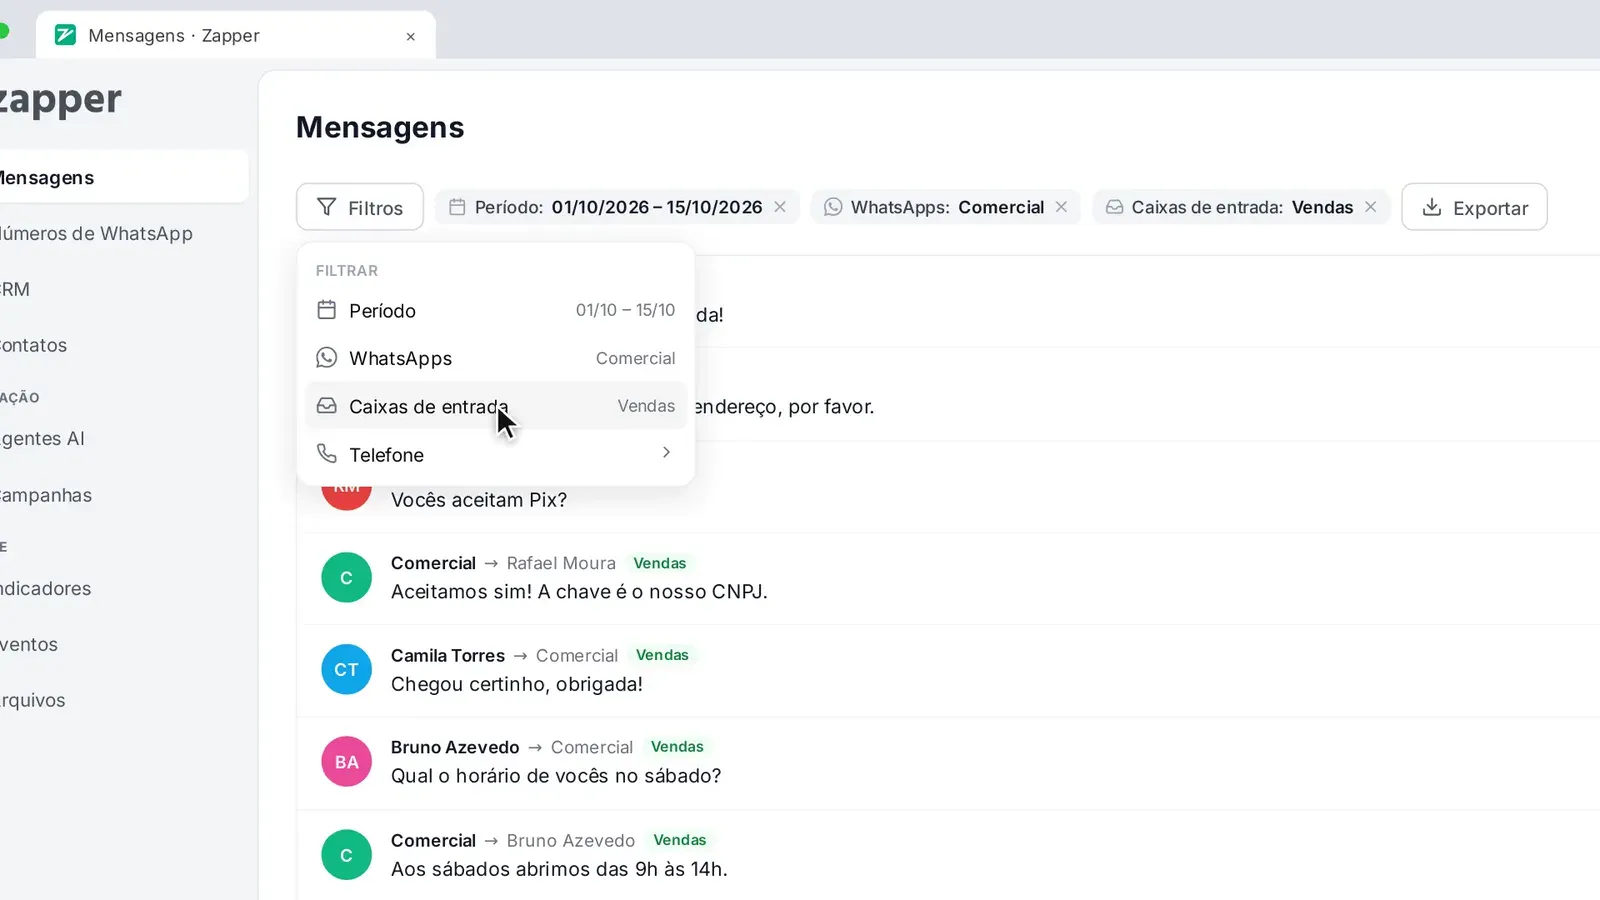1600x900 pixels.
Task: Open Contatos in the sidebar
Action: (x=122, y=345)
